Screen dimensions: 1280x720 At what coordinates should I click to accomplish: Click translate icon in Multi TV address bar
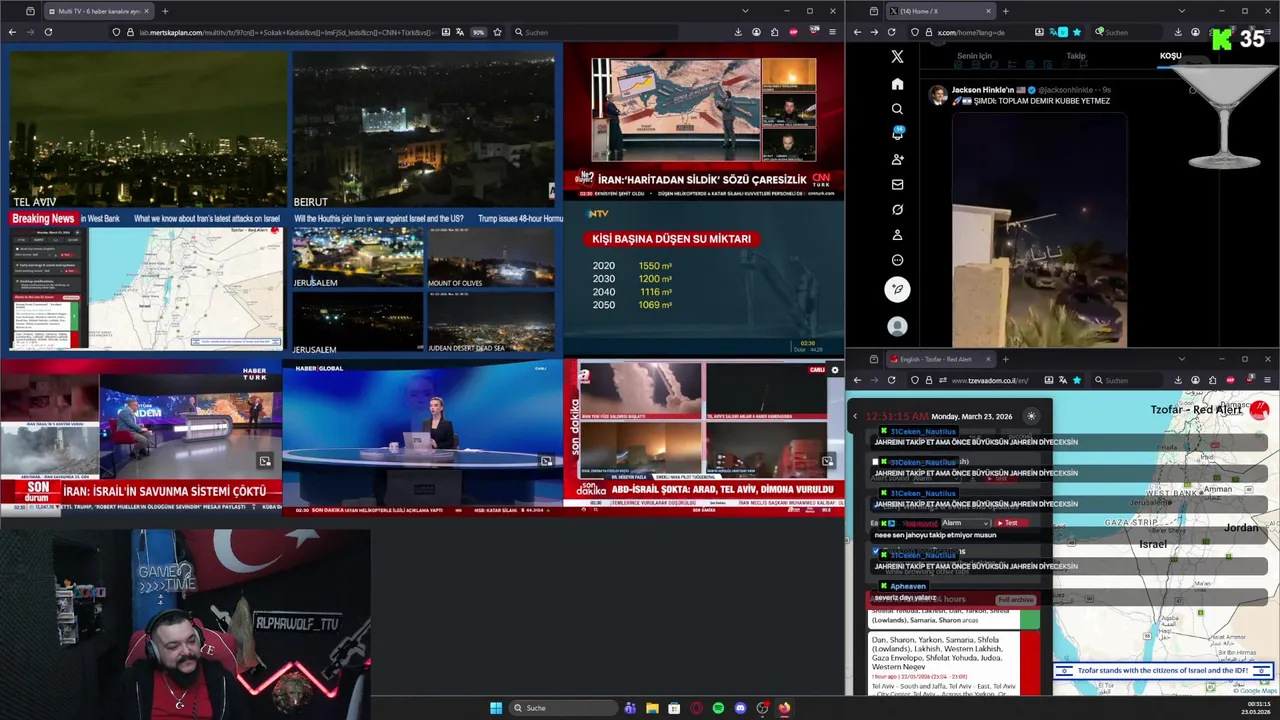point(460,32)
